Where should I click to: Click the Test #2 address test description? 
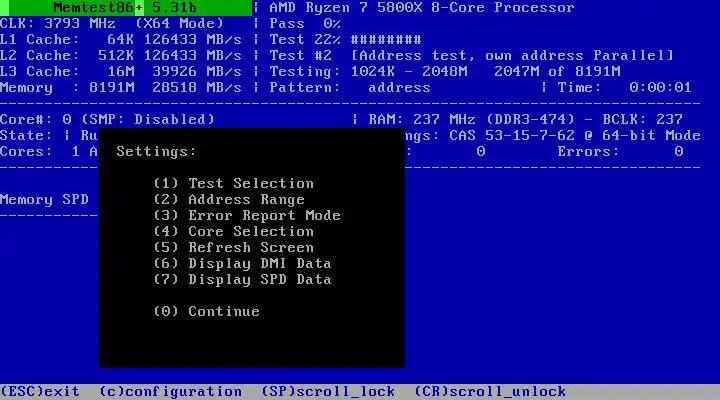[x=471, y=56]
